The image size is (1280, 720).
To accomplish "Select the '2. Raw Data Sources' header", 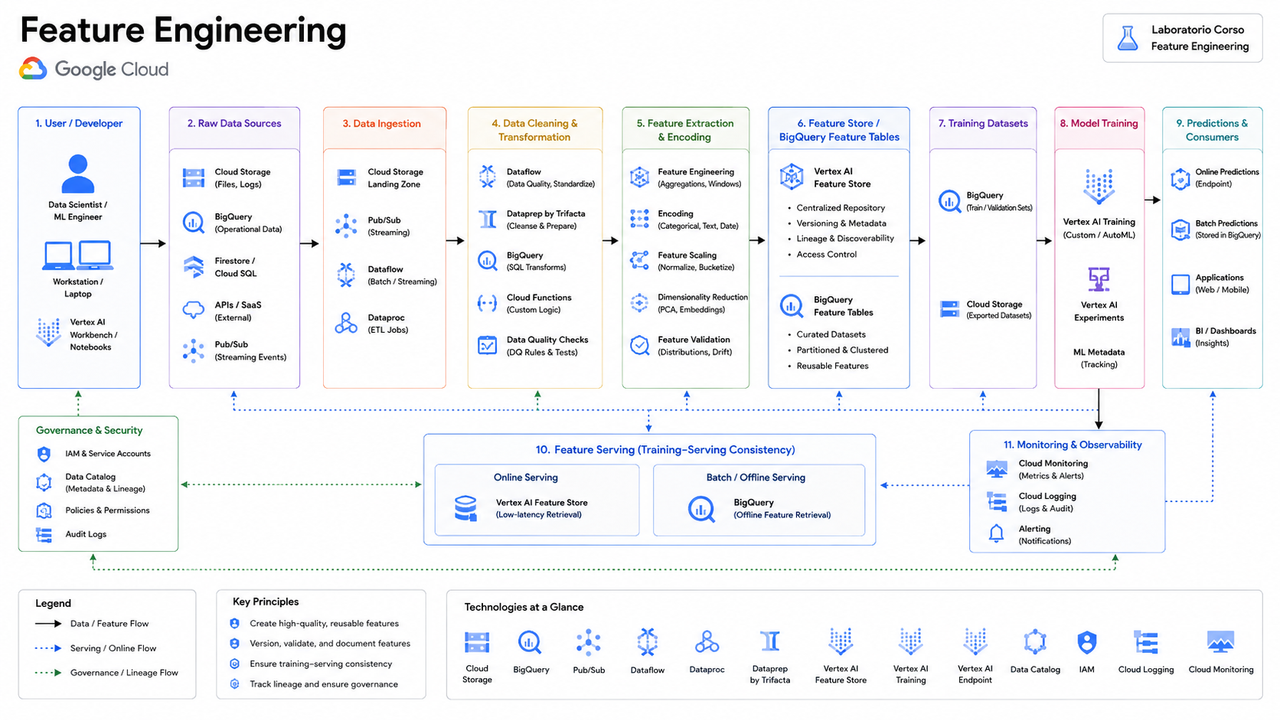I will coord(234,123).
